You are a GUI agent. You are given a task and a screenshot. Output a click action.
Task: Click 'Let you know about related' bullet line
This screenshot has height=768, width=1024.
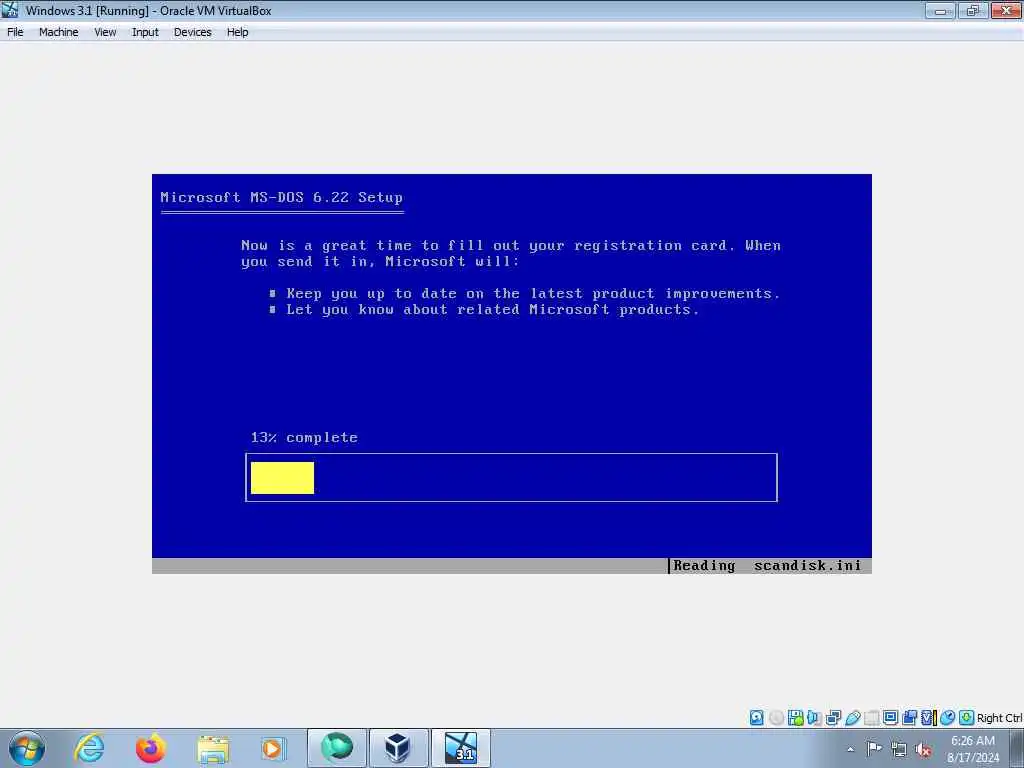tap(484, 310)
